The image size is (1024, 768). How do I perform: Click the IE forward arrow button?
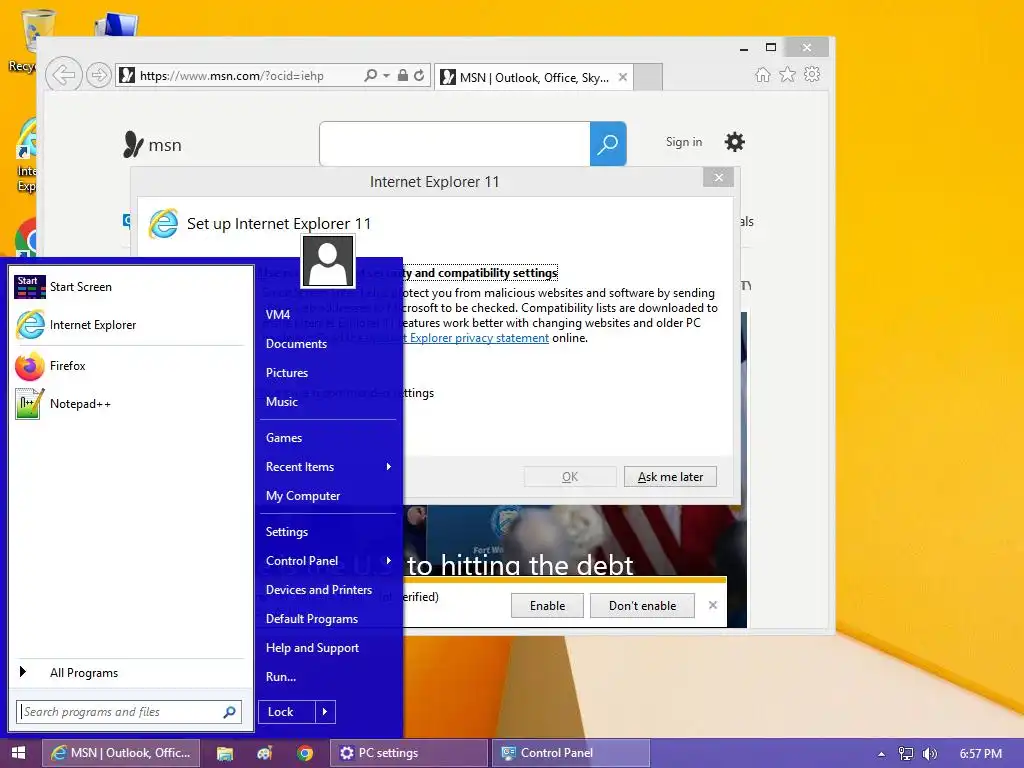(x=99, y=75)
